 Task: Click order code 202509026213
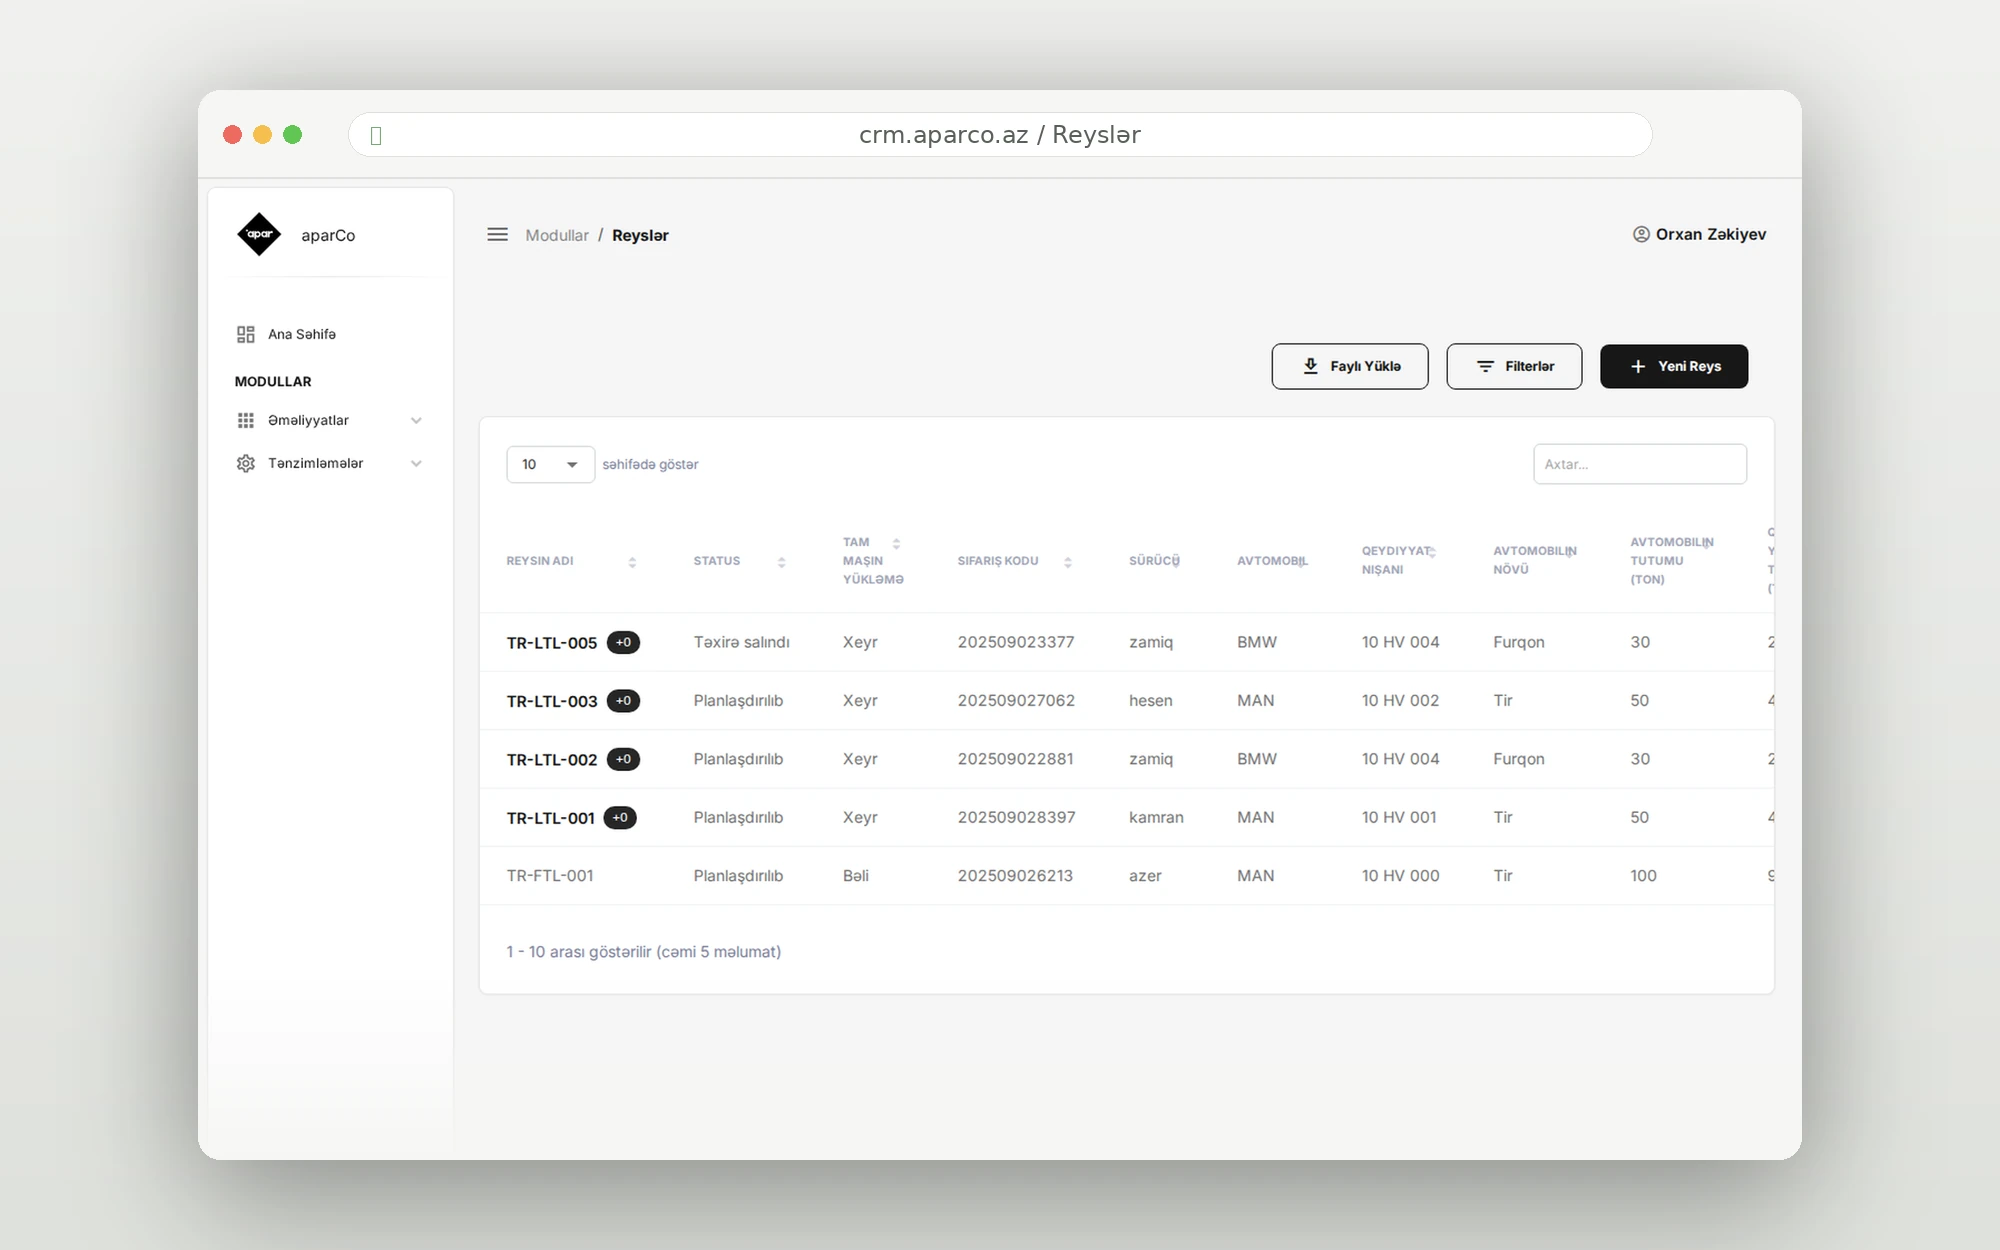[1015, 876]
